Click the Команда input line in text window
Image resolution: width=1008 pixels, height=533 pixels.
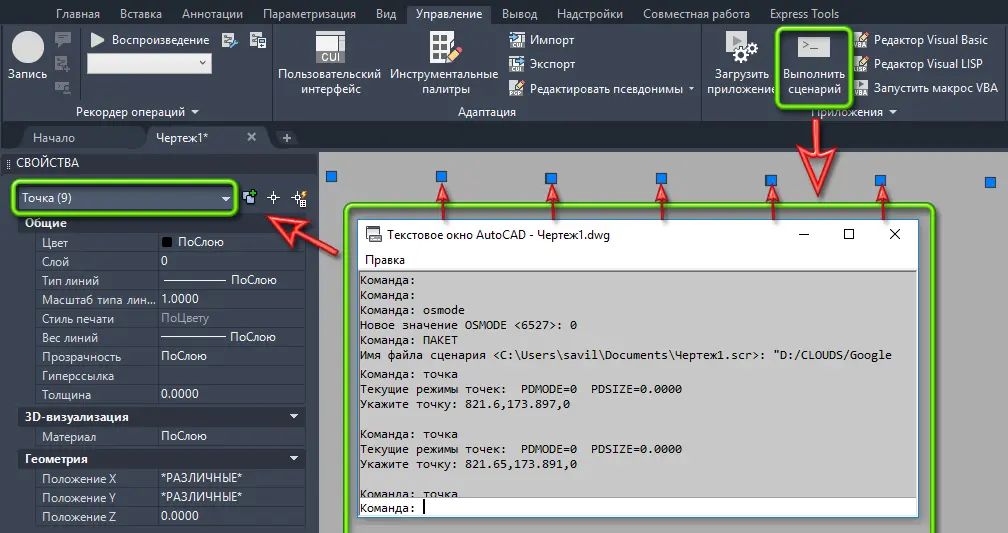click(660, 507)
